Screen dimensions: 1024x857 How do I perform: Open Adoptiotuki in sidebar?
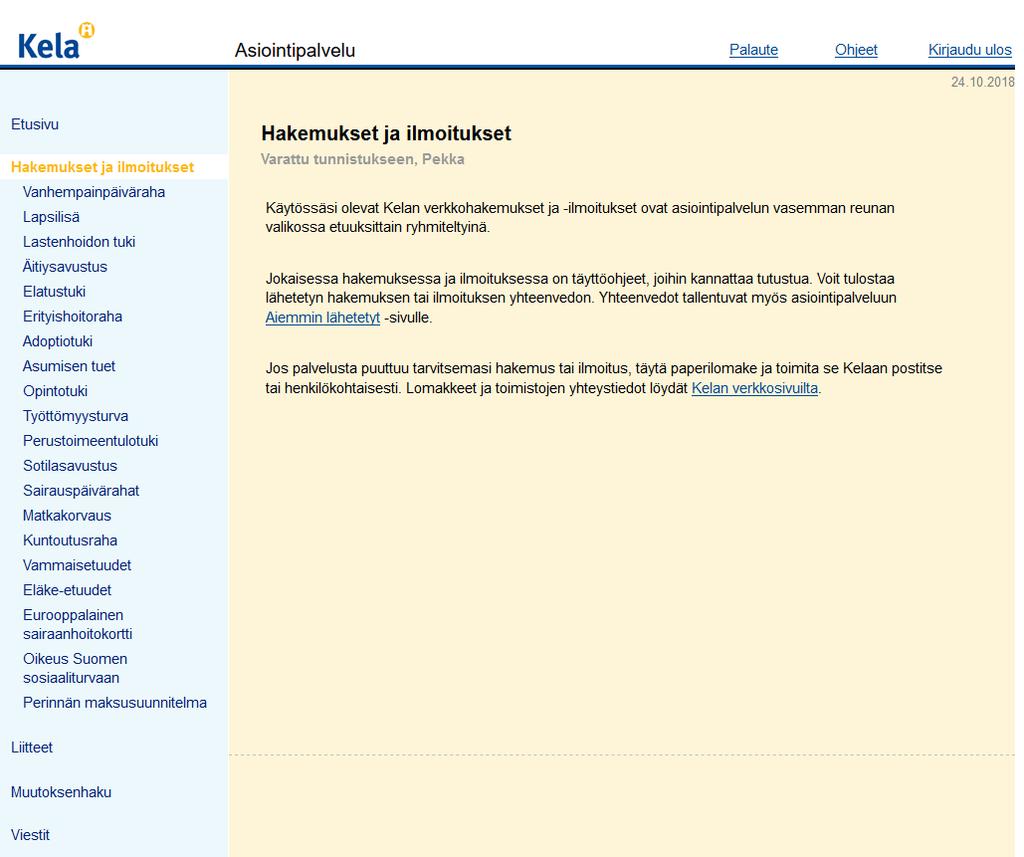click(x=57, y=341)
